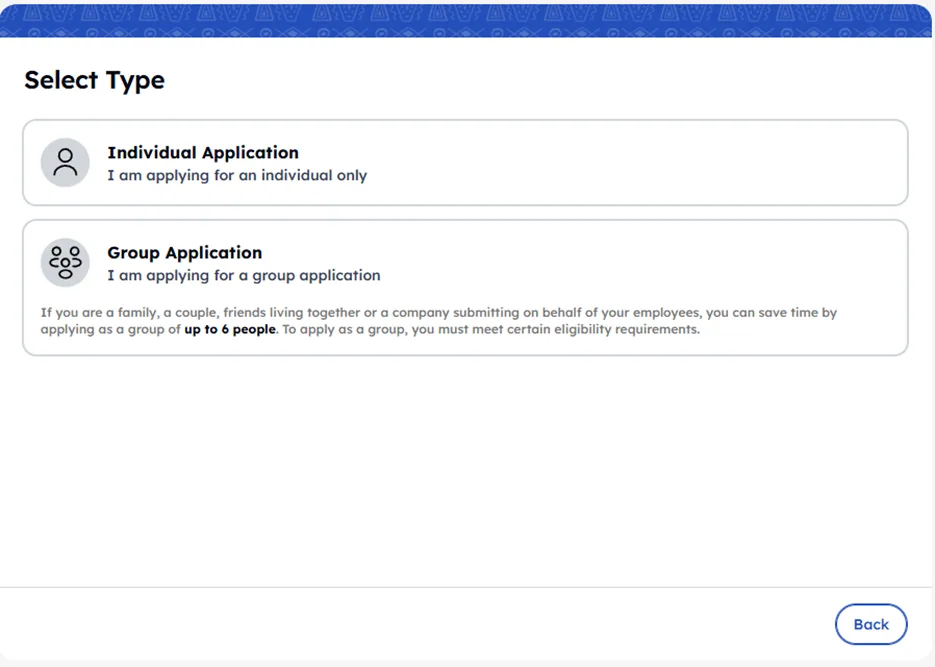The width and height of the screenshot is (935, 667).
Task: Click the single person icon for Individual Application
Action: [x=65, y=163]
